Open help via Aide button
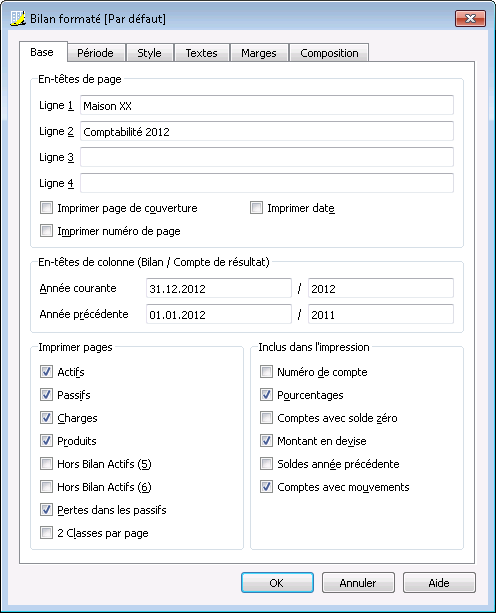The height and width of the screenshot is (613, 496). coord(439,583)
